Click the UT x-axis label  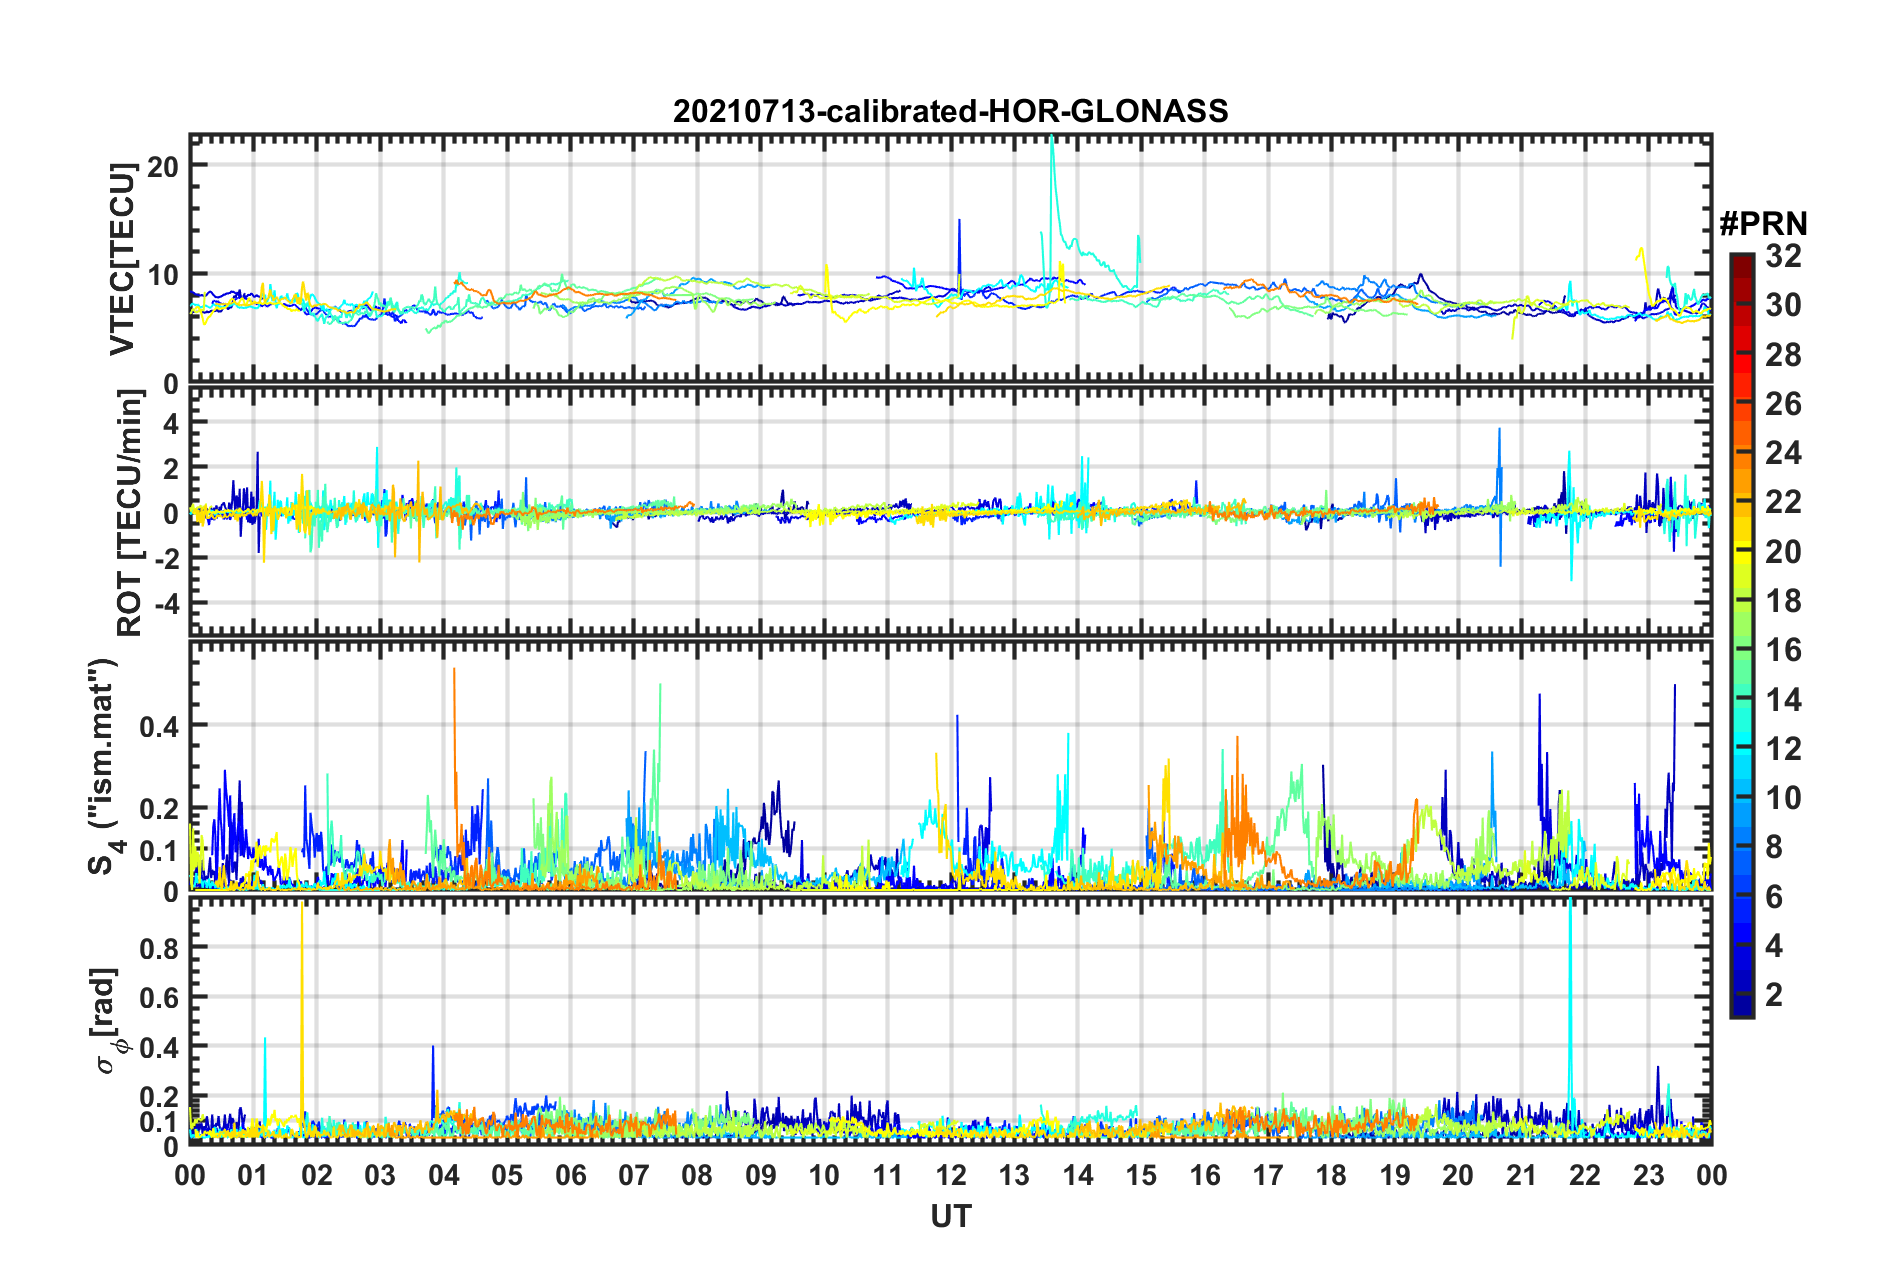tap(950, 1216)
